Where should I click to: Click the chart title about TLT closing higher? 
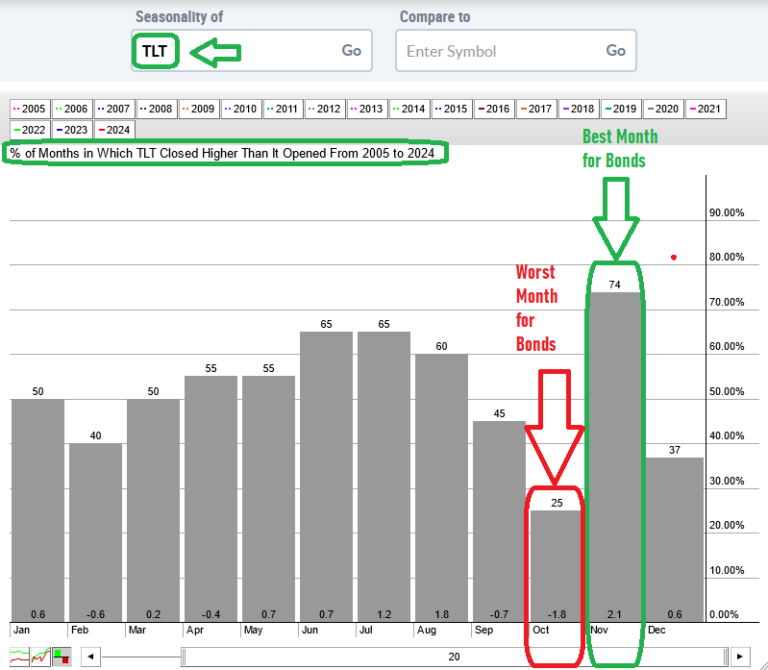[222, 153]
